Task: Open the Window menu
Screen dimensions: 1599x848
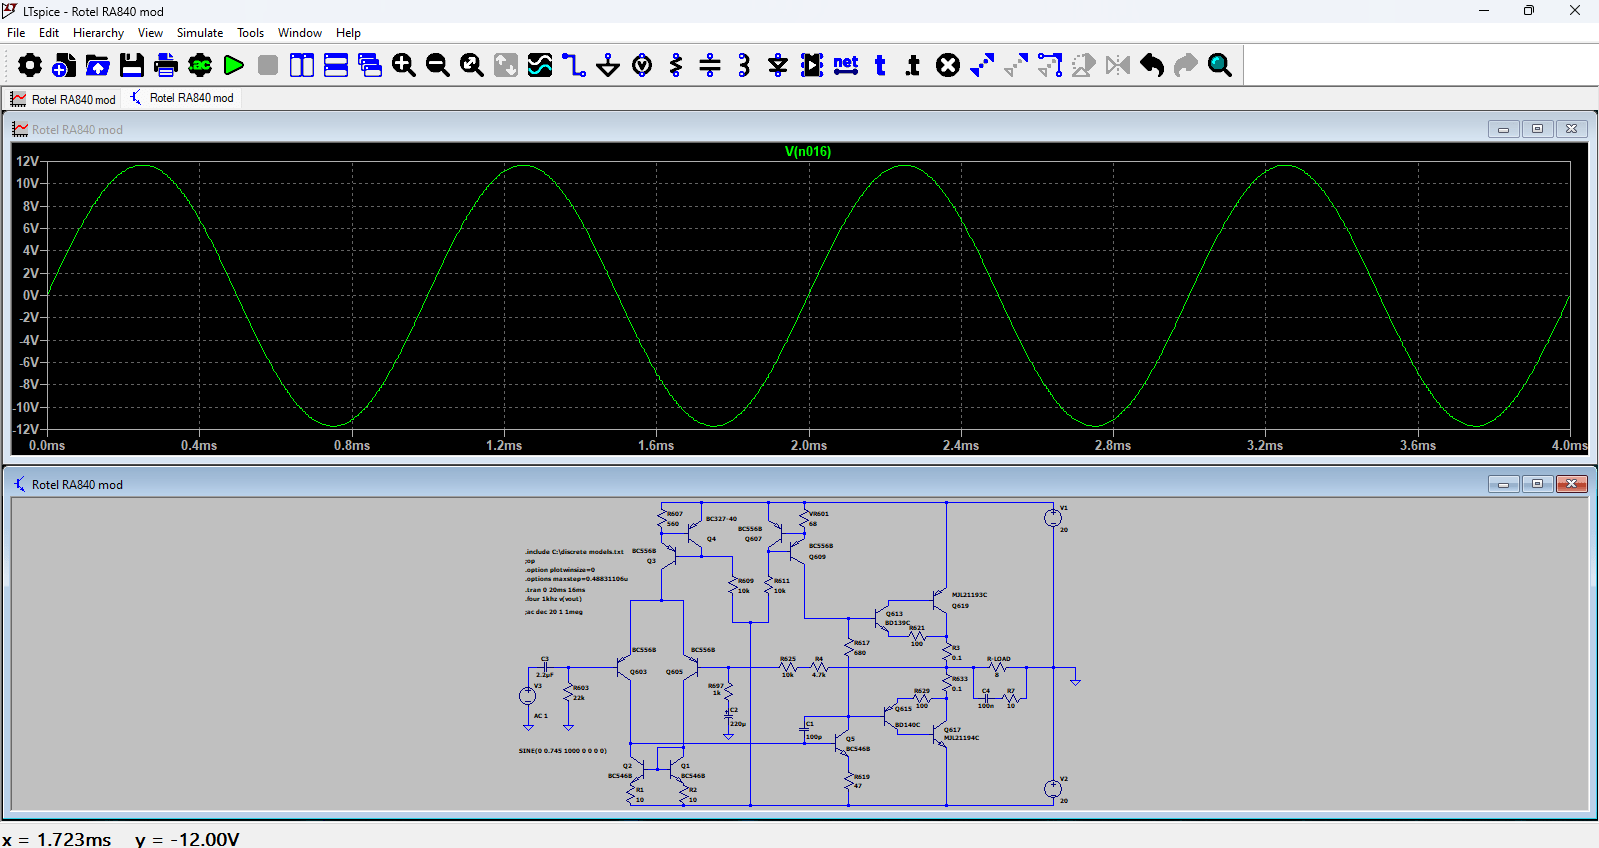Action: (300, 33)
